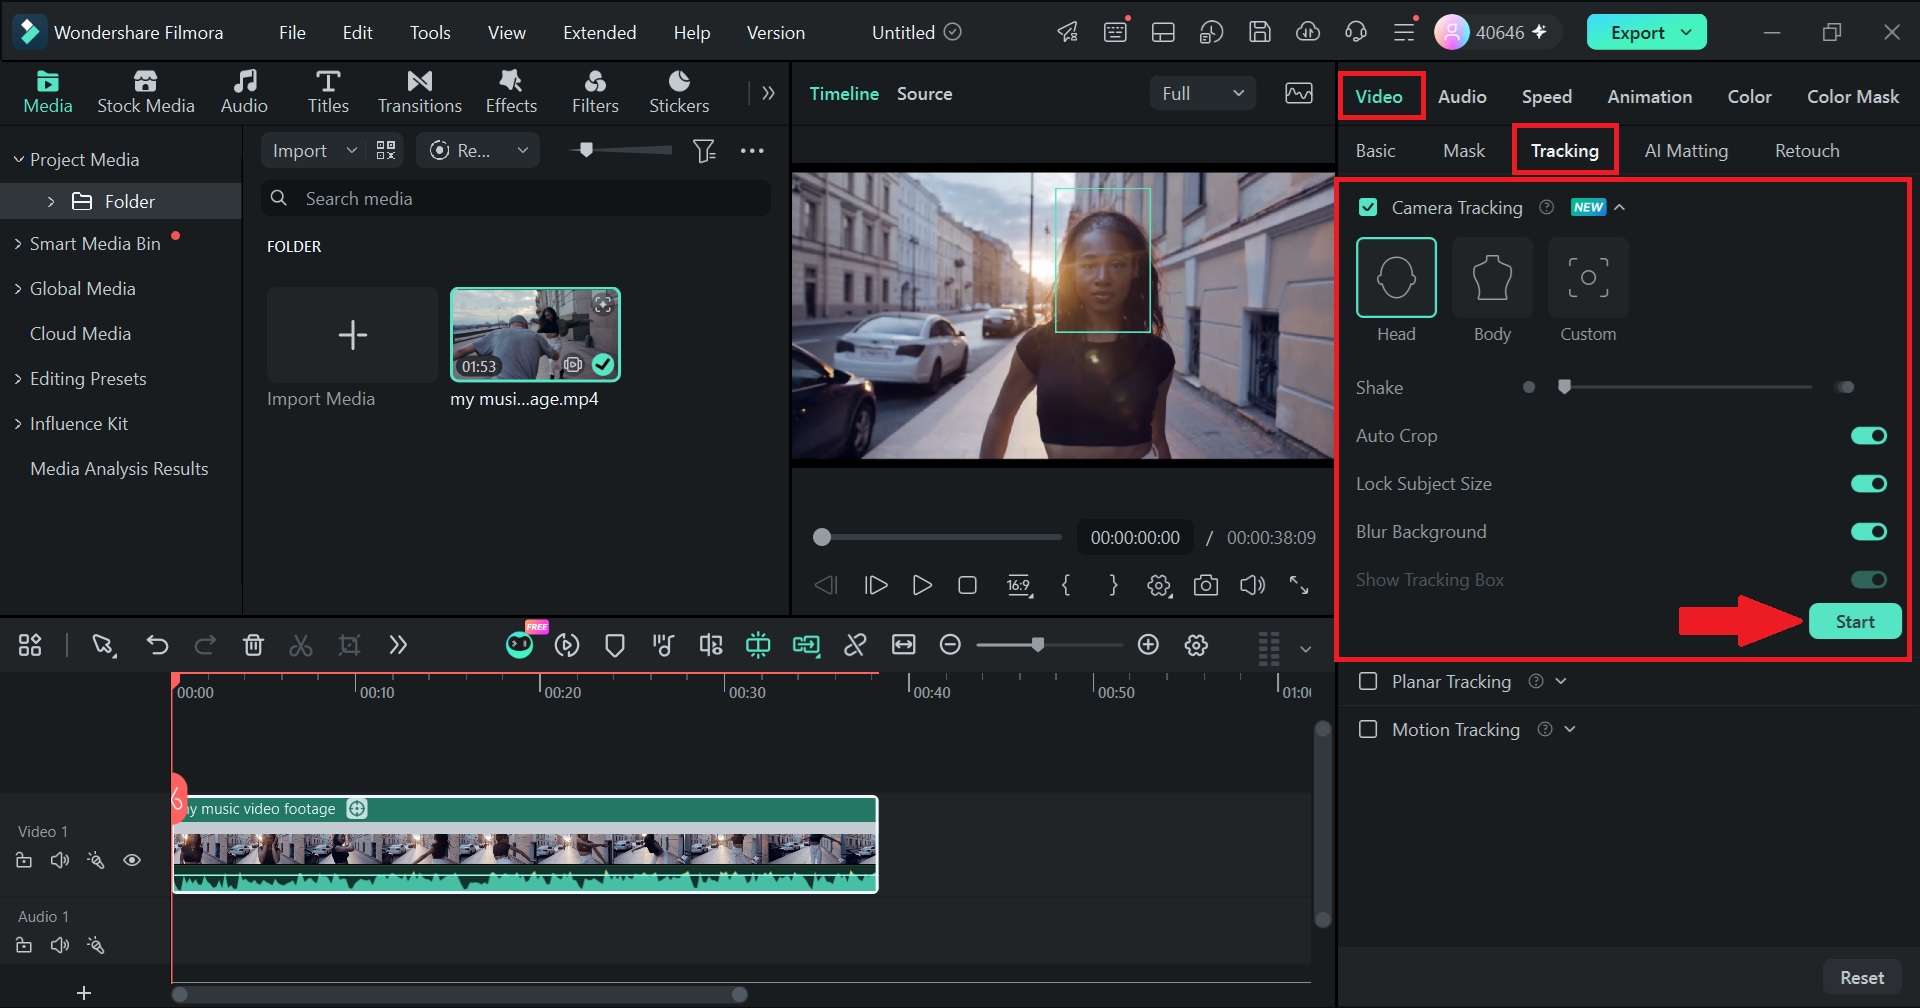This screenshot has height=1008, width=1920.
Task: Toggle the Blur Background switch
Action: click(x=1868, y=531)
